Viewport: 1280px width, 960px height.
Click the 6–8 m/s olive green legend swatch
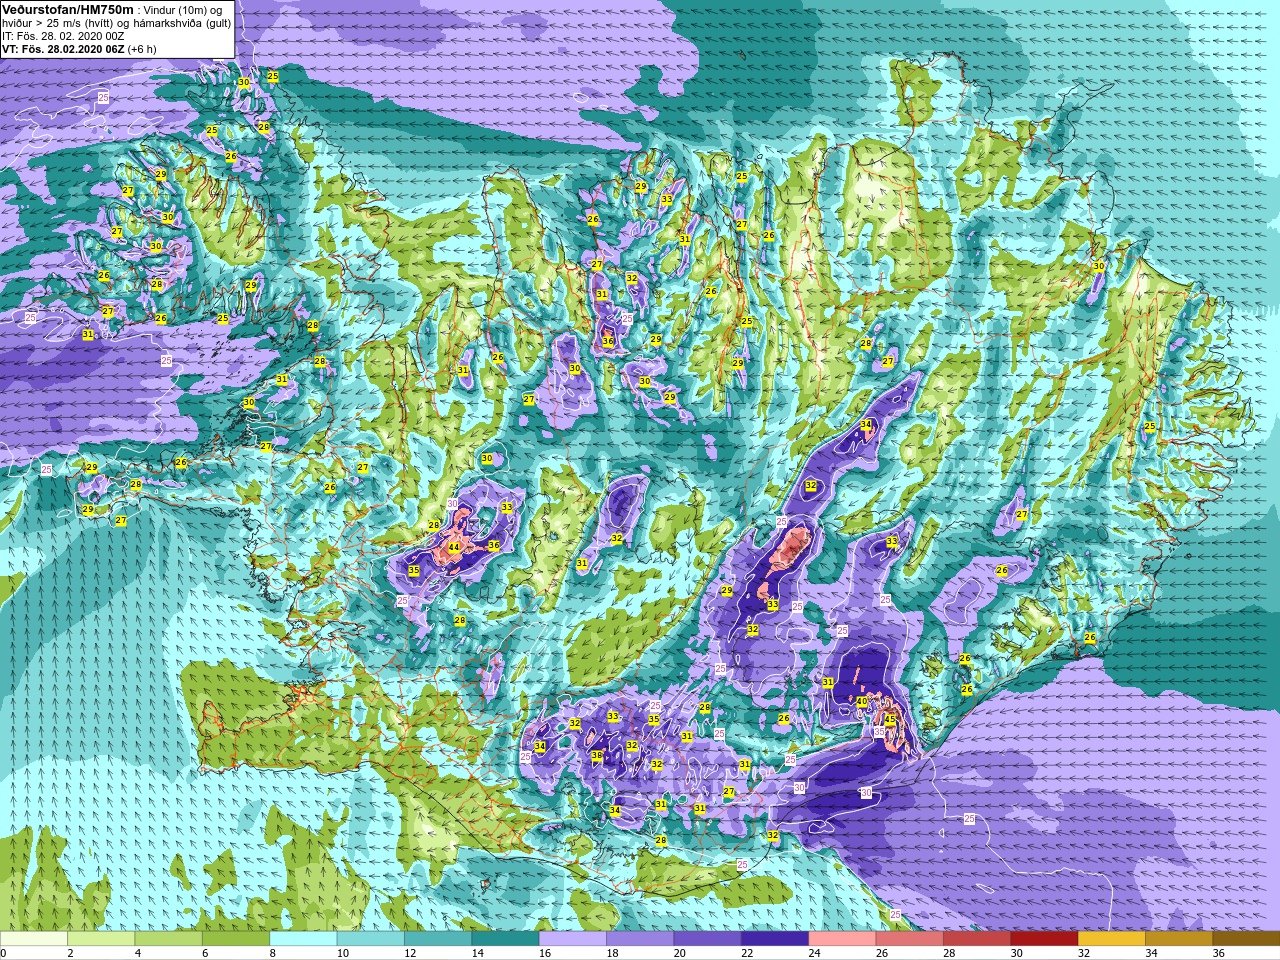click(236, 939)
